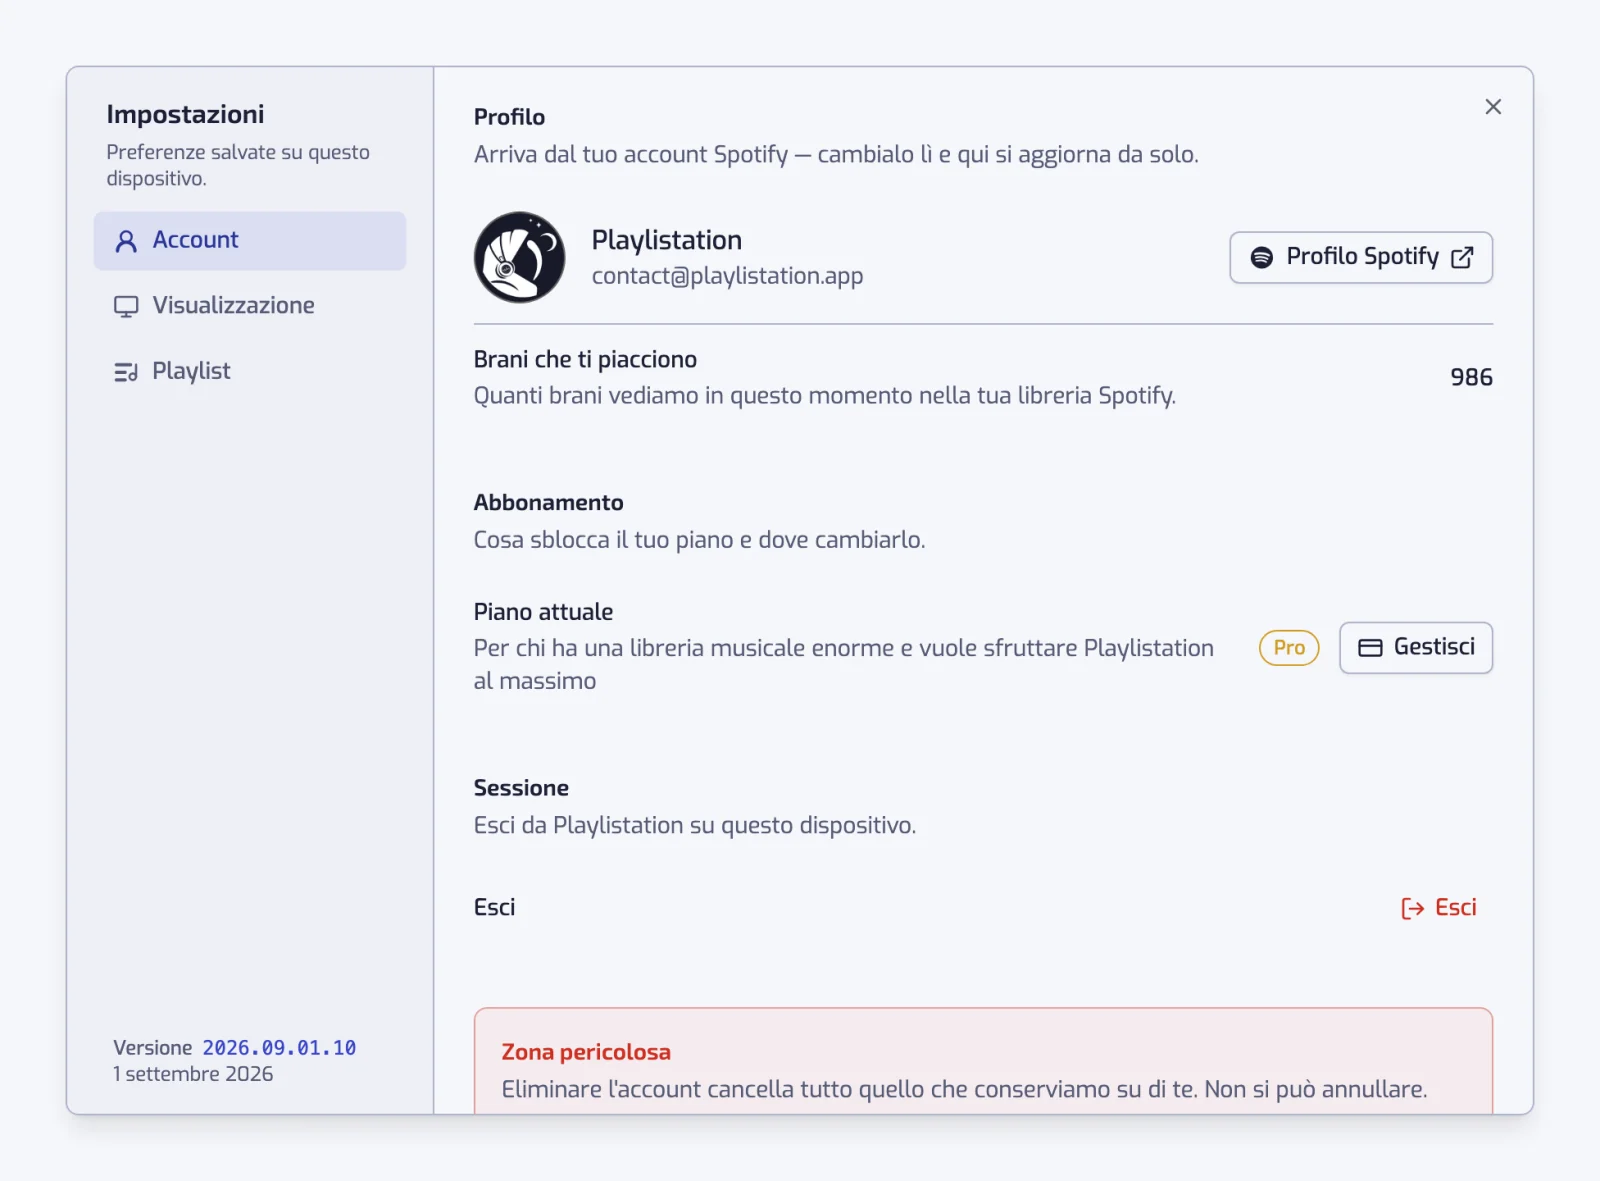Click the version number 2026.09.01.10
1600x1181 pixels.
click(279, 1048)
